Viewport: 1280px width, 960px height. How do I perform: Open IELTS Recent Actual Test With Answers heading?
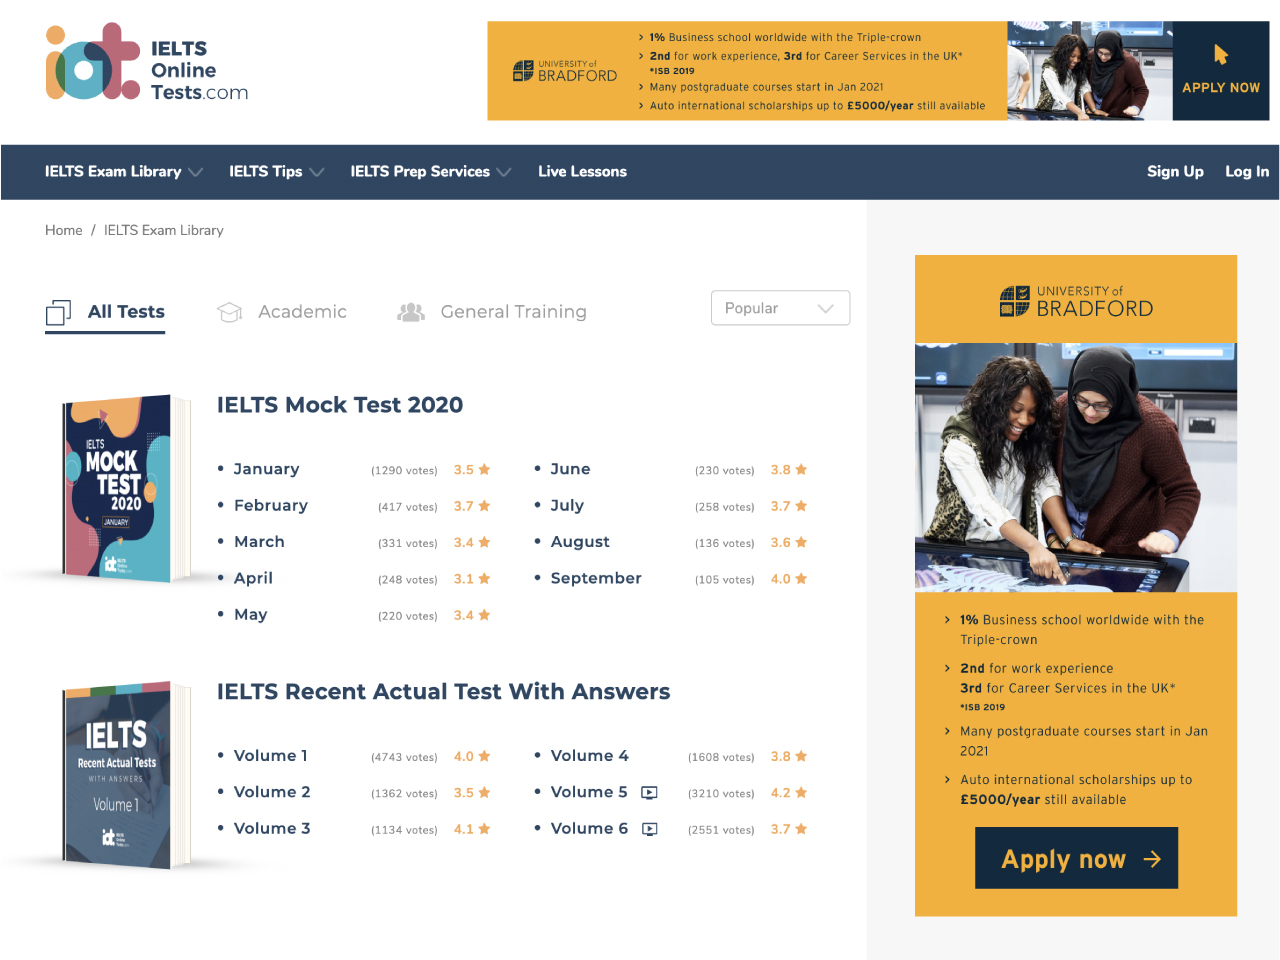pyautogui.click(x=444, y=692)
